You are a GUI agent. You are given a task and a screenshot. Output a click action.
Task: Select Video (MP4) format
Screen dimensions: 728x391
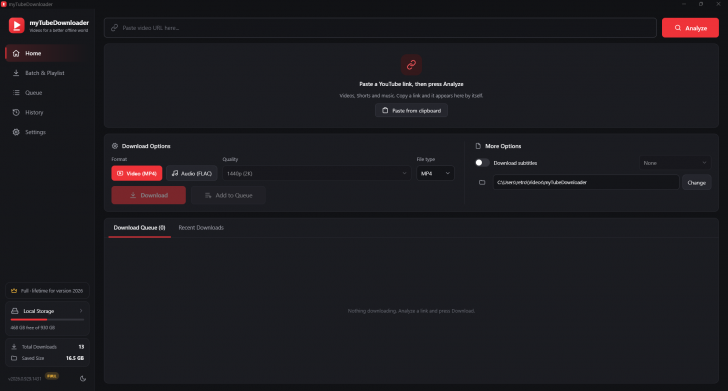(137, 173)
